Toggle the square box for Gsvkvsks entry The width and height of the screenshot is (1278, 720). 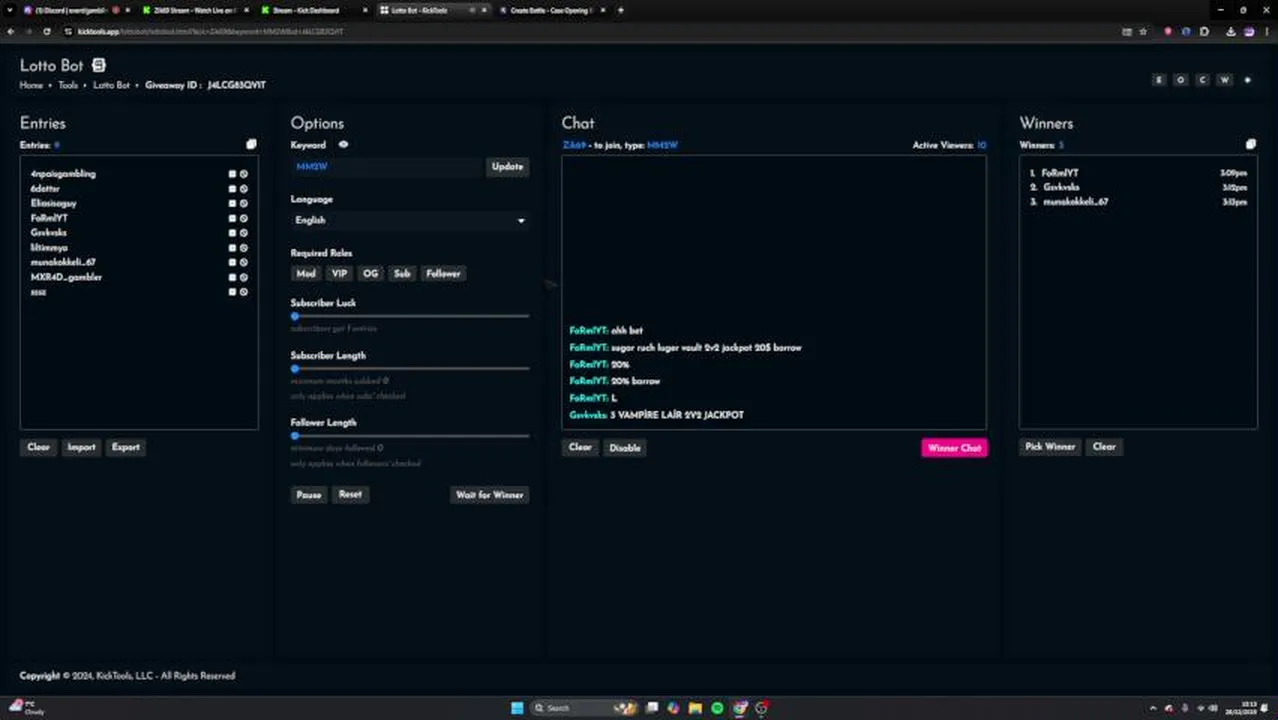[232, 233]
